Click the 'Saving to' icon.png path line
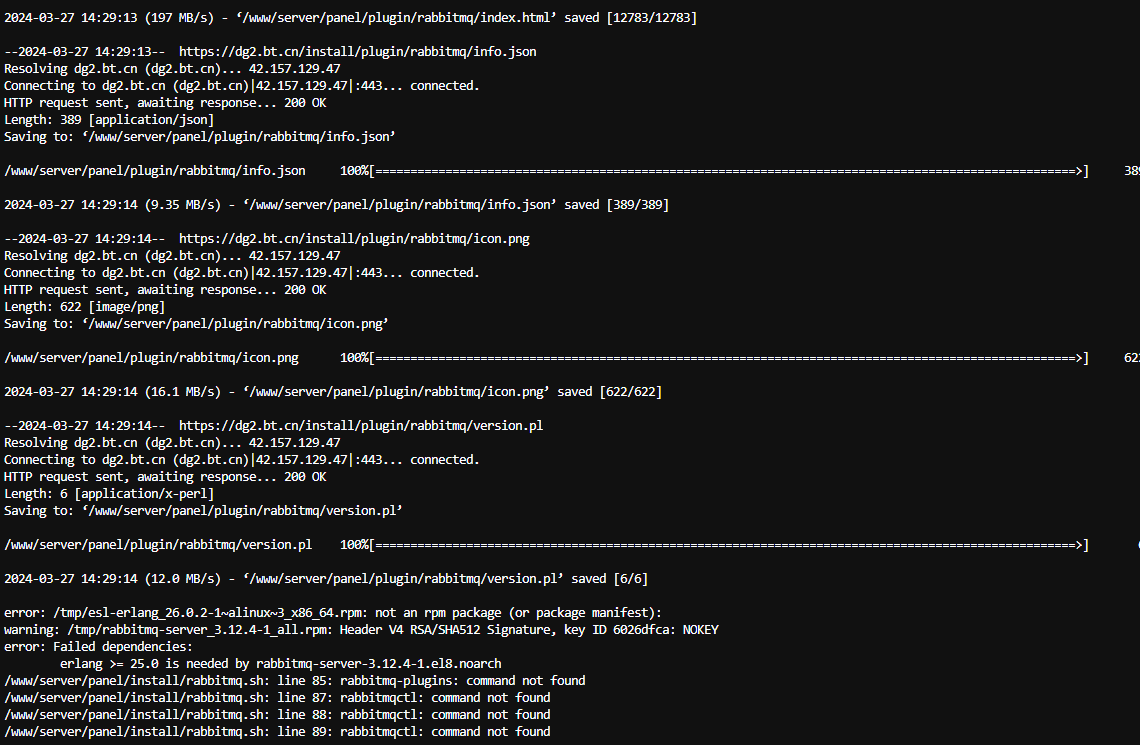This screenshot has height=745, width=1140. click(196, 323)
